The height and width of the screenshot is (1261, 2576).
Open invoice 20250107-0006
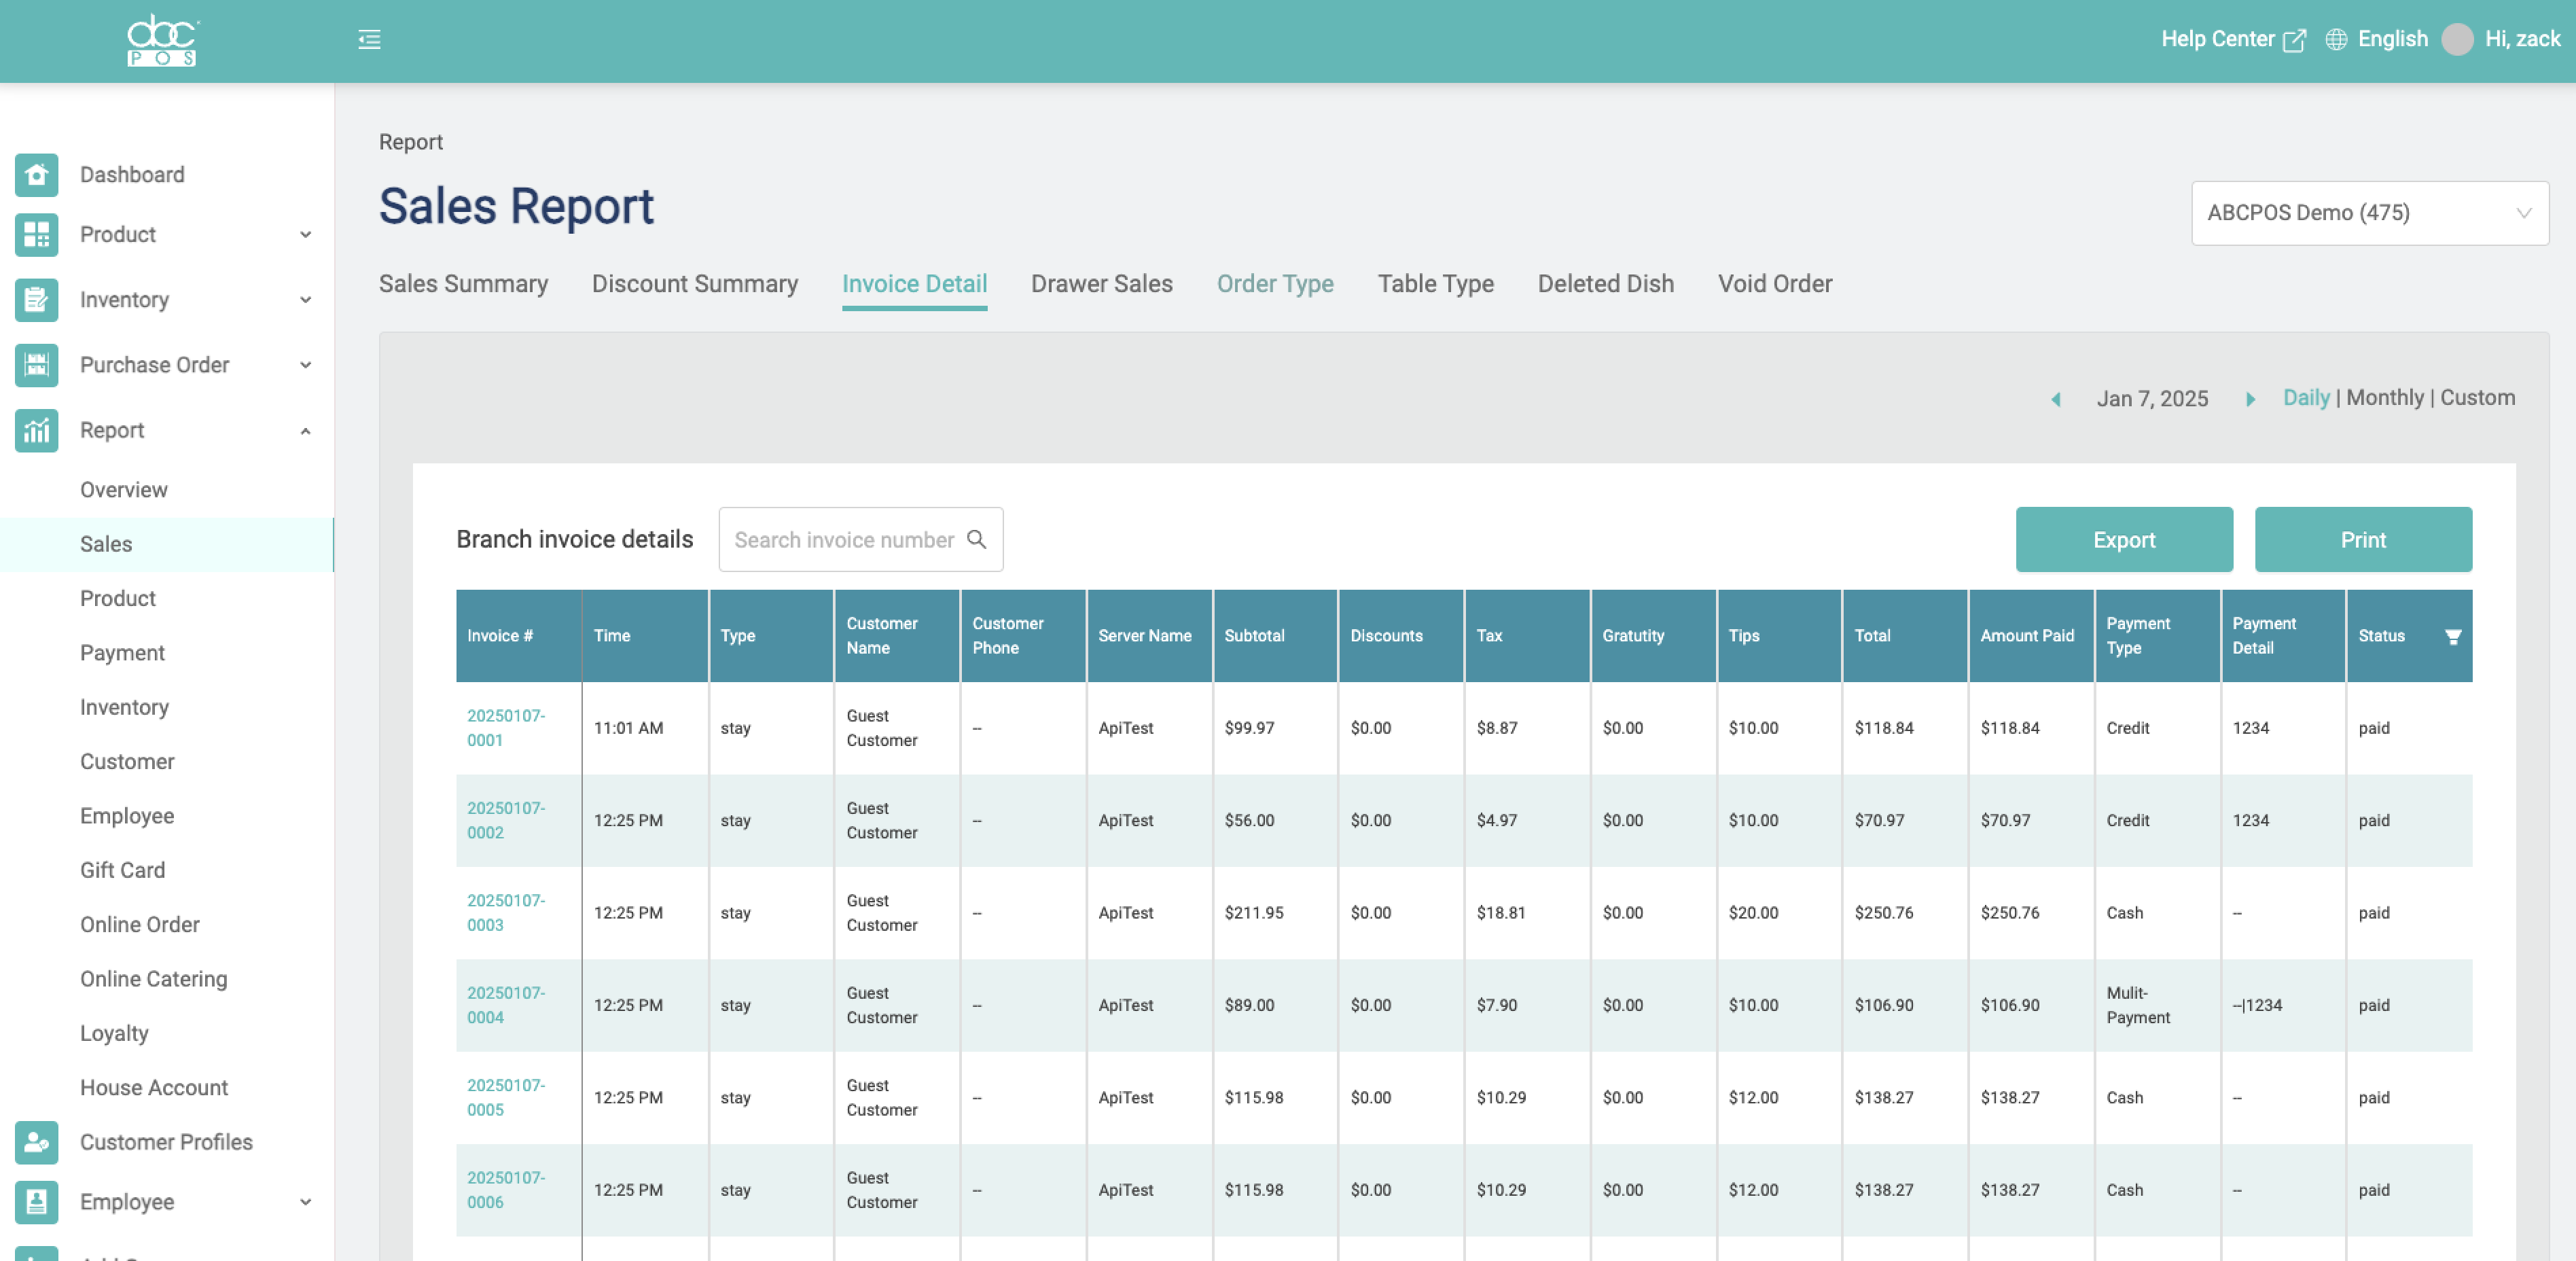pos(506,1190)
